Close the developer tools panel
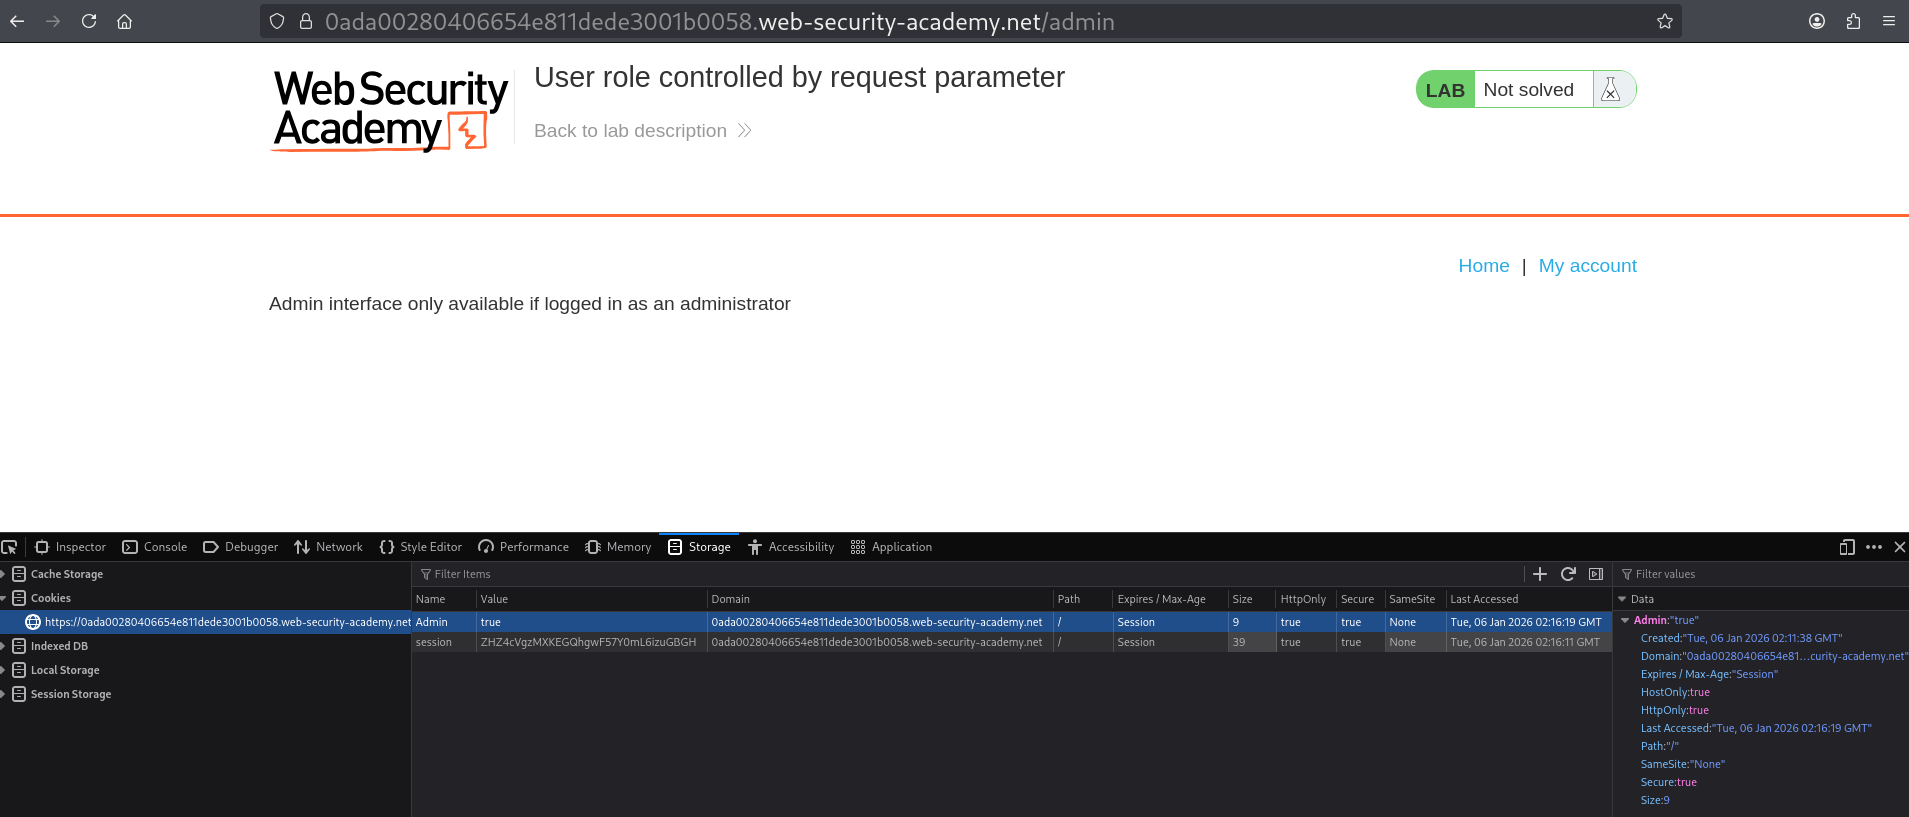This screenshot has width=1909, height=817. tap(1899, 547)
